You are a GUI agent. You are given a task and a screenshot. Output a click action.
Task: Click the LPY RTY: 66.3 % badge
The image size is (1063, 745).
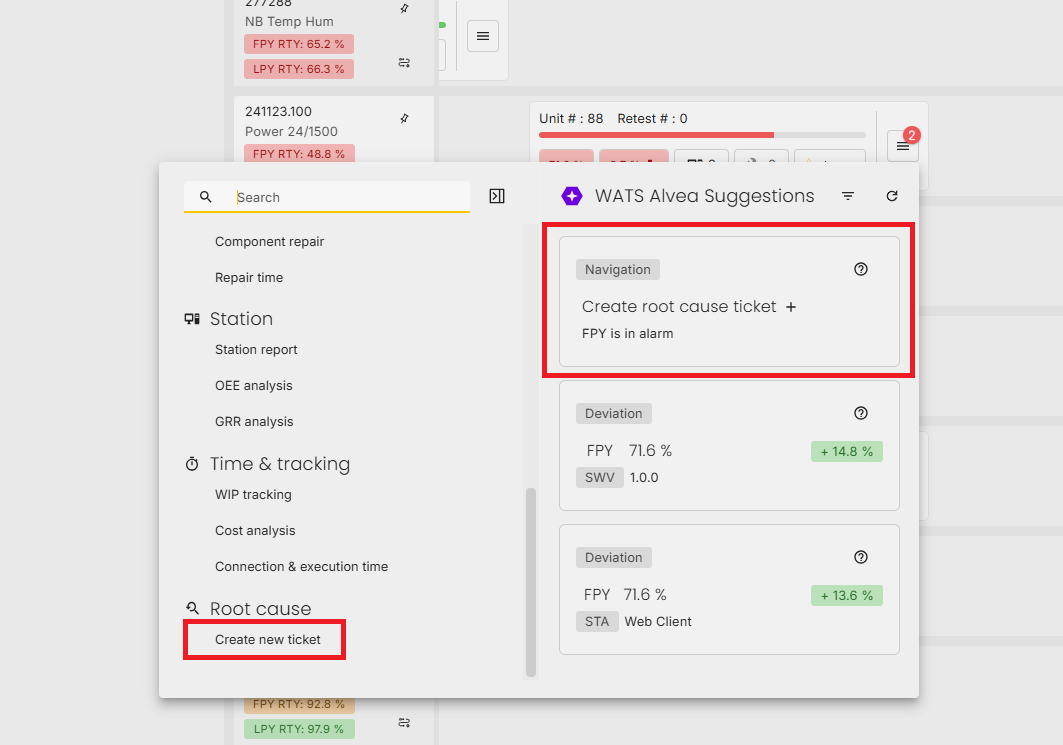299,69
